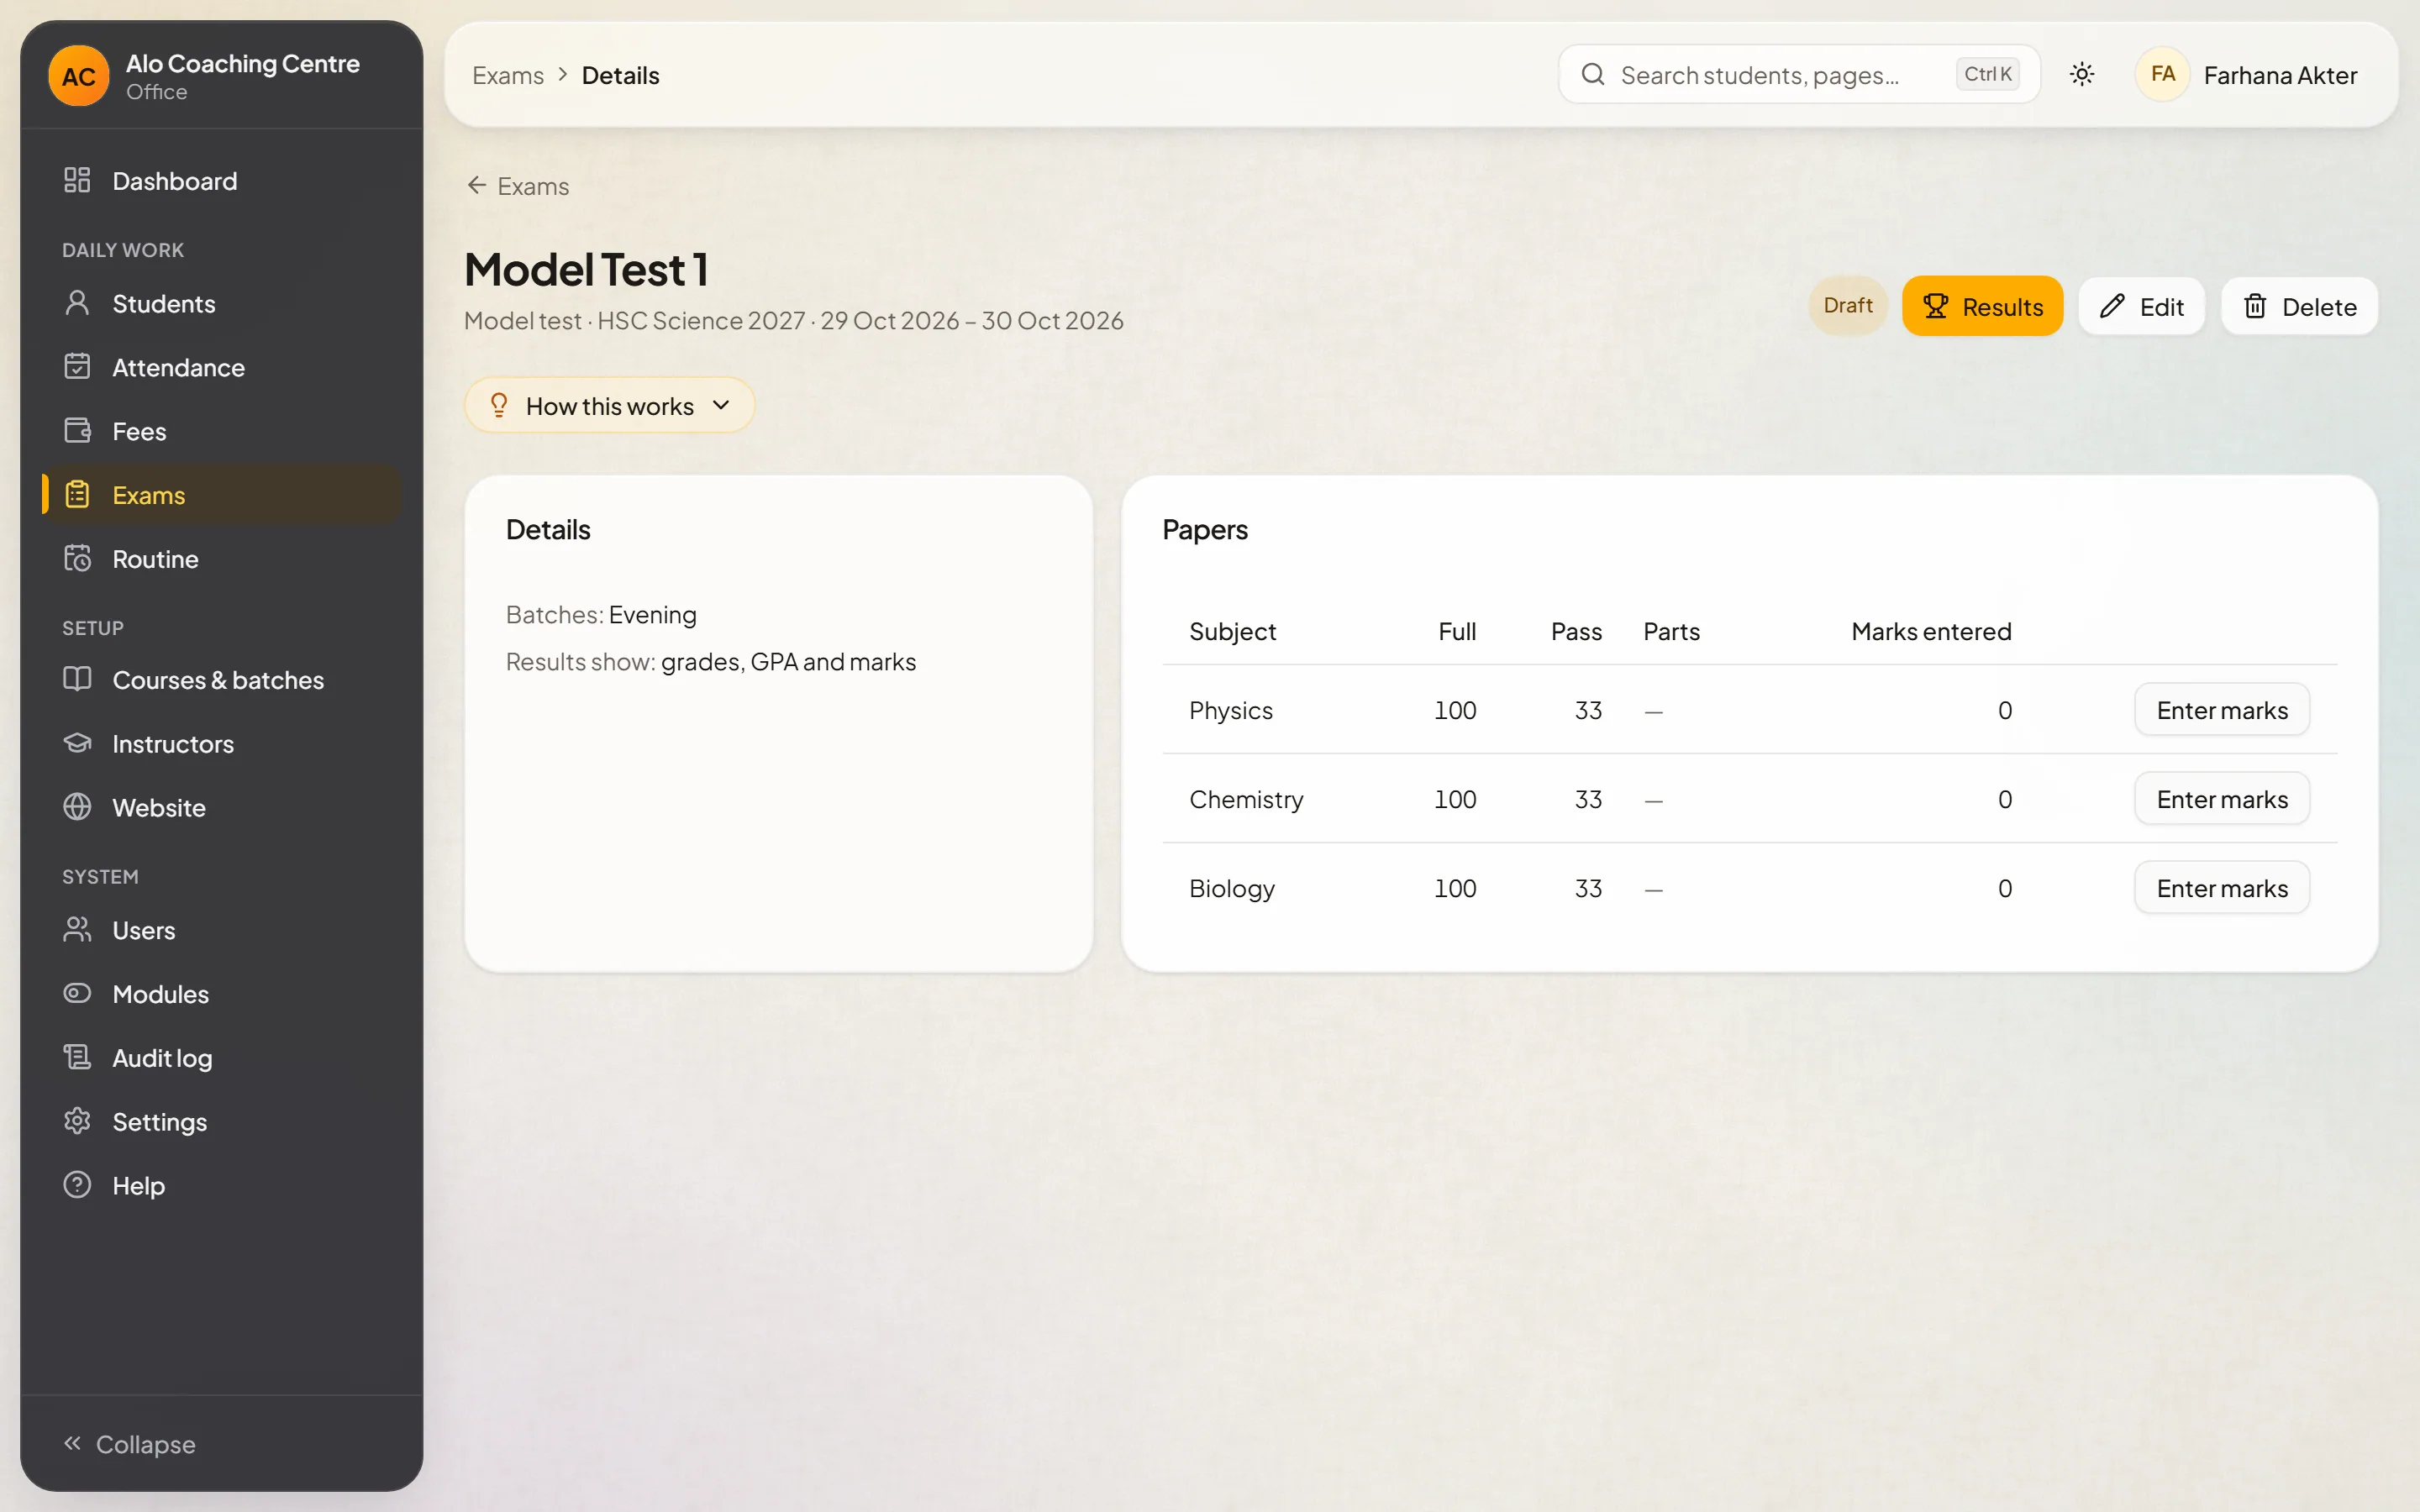The height and width of the screenshot is (1512, 2420).
Task: Click the FA avatar badge
Action: pyautogui.click(x=2162, y=74)
